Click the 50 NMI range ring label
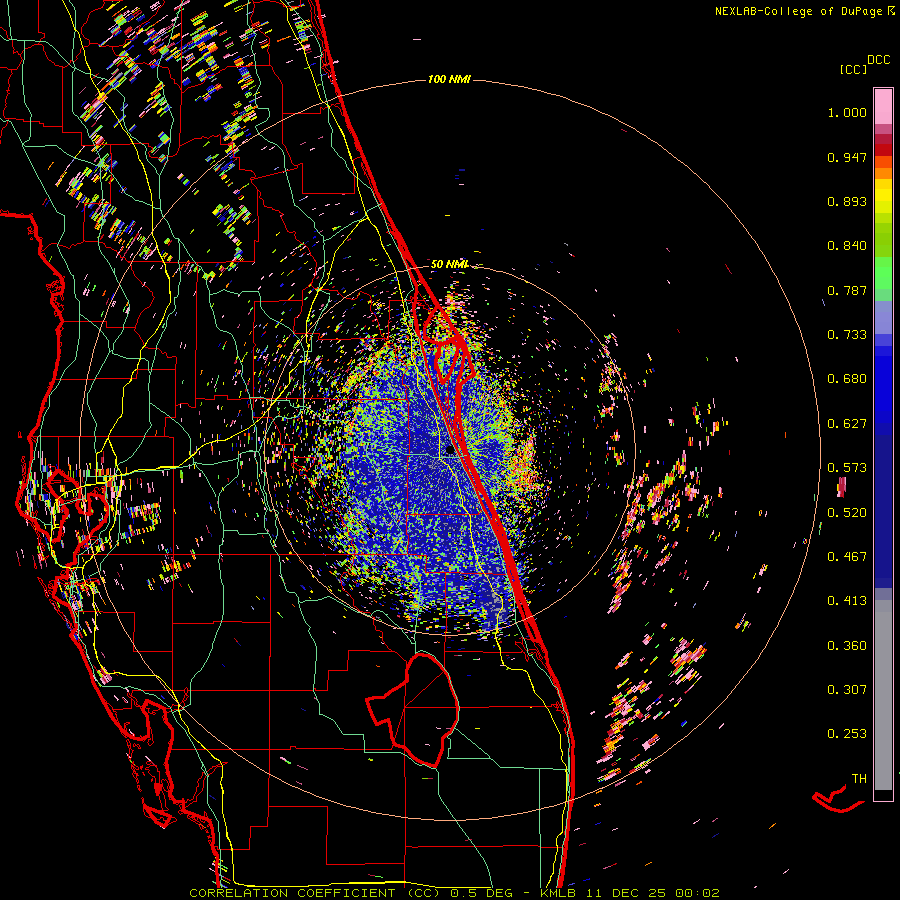 (x=449, y=264)
